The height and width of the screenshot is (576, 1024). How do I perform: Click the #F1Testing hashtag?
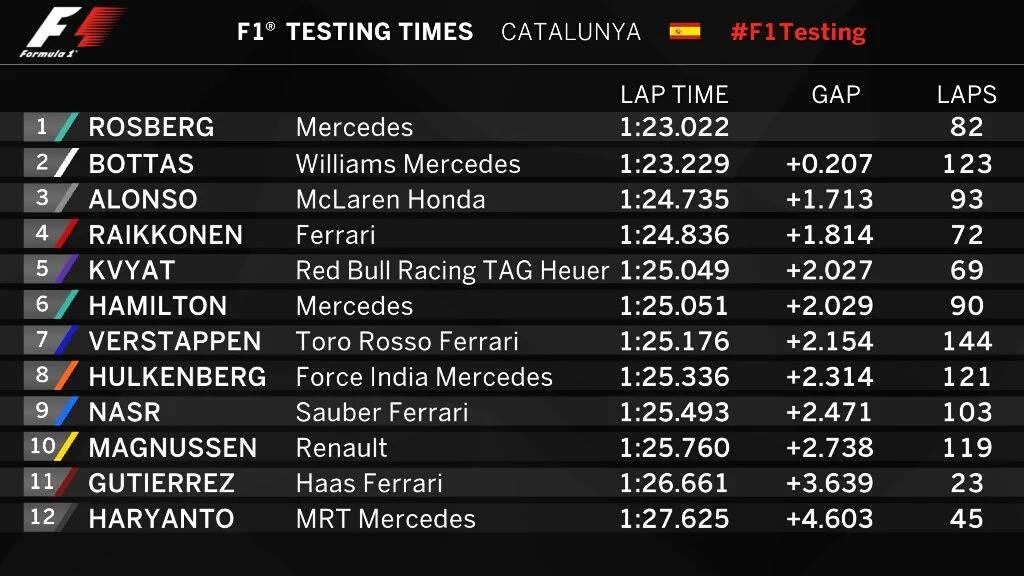pos(798,31)
